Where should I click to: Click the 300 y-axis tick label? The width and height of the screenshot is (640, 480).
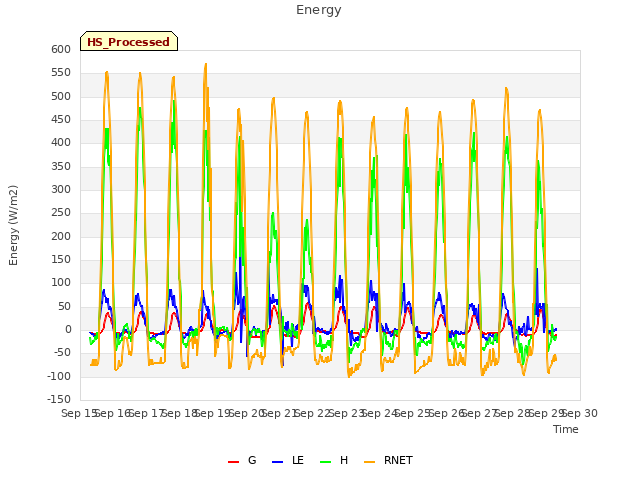coord(61,189)
